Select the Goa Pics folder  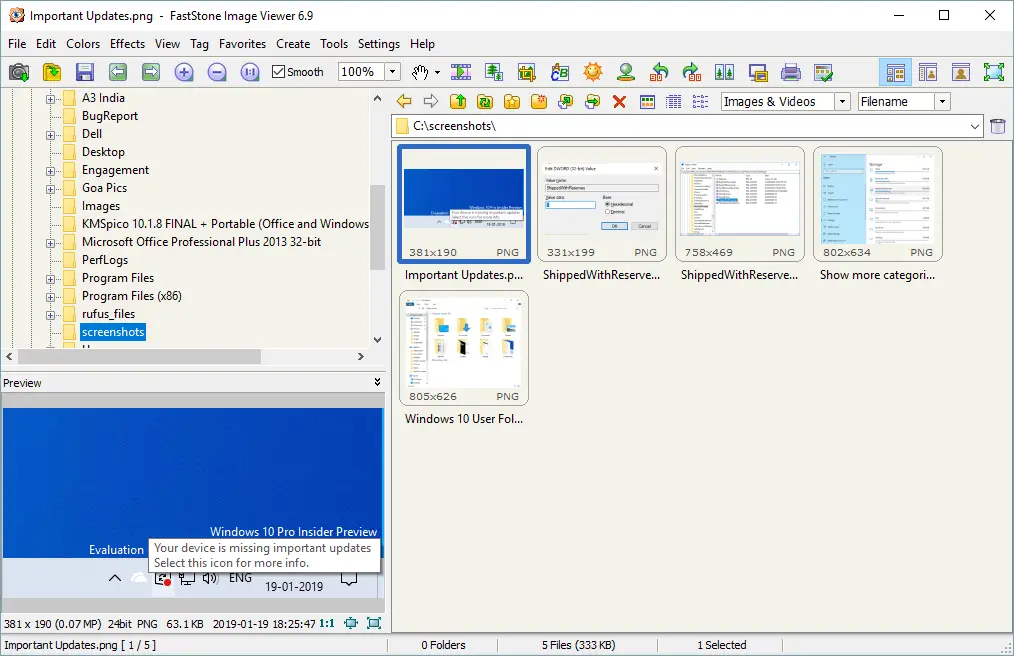click(104, 188)
